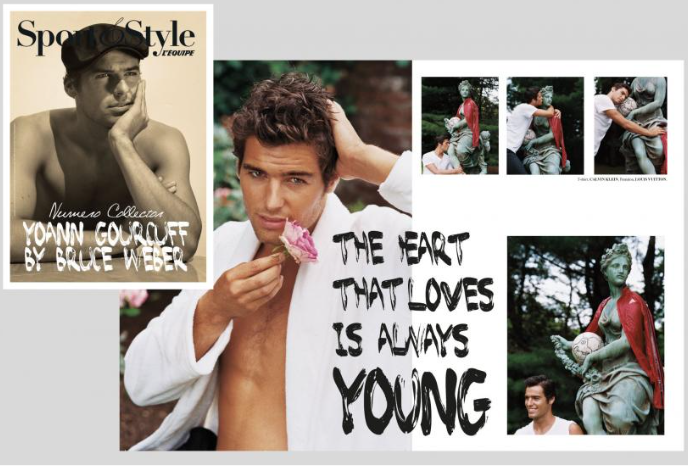Screen dimensions: 688x466
Task: Click soccer ball held by large statue
Action: (588, 346)
